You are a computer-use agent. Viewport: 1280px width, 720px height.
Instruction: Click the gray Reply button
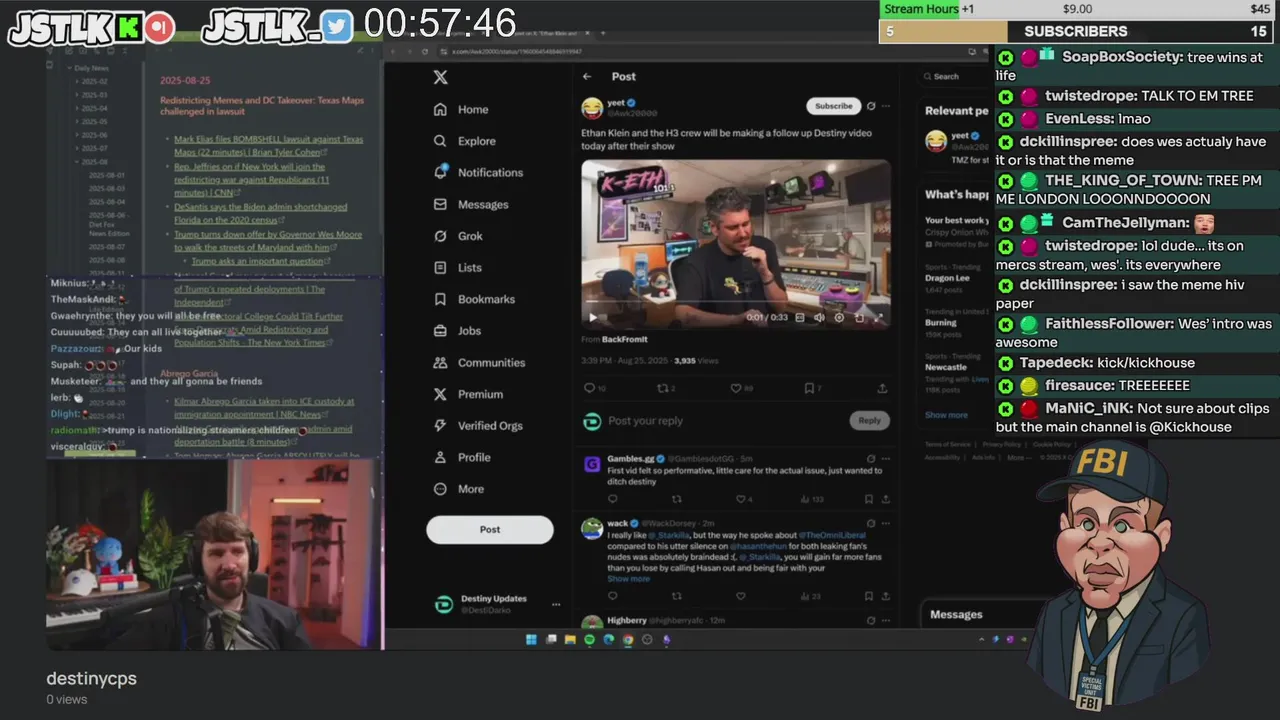click(869, 421)
